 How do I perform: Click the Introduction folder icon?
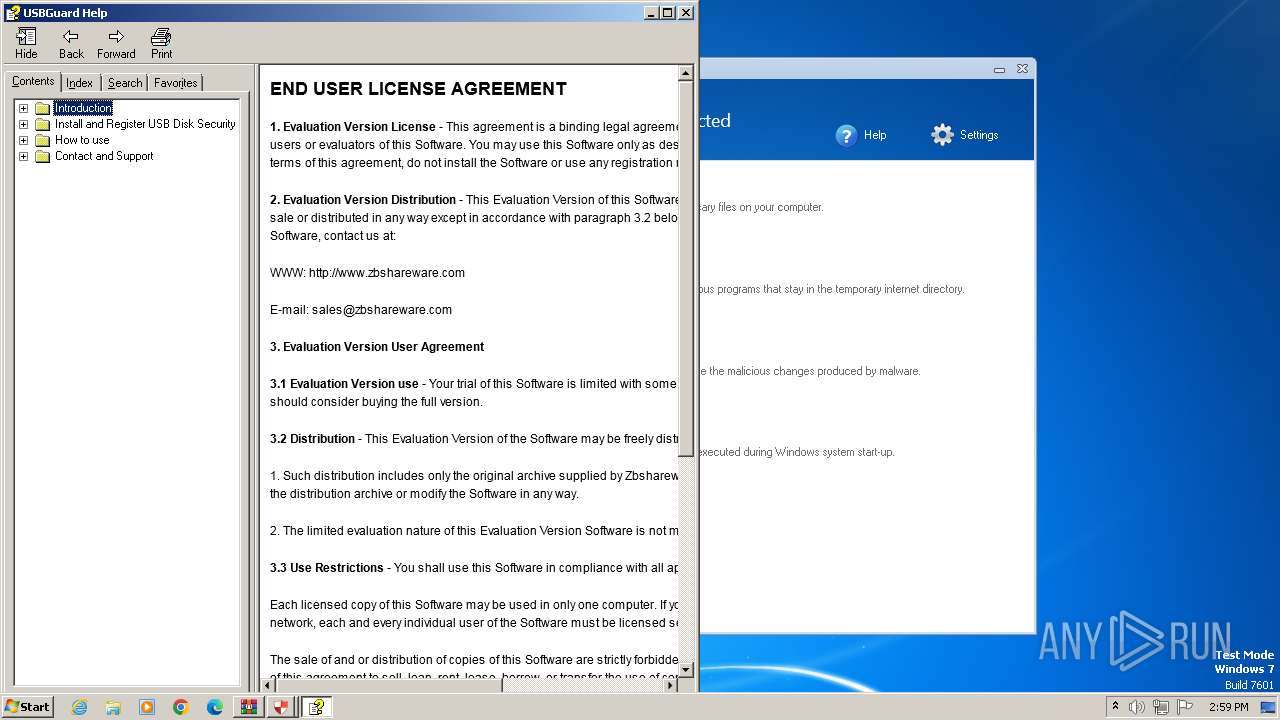tap(42, 108)
